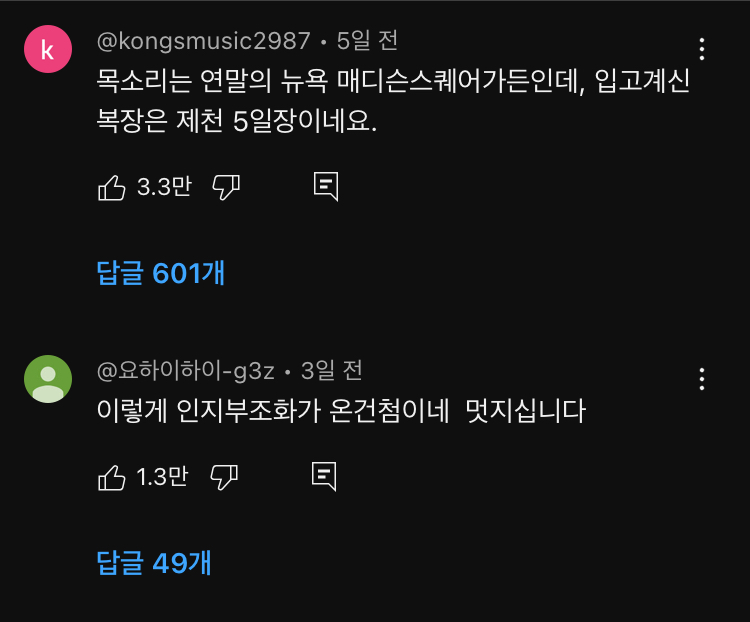The image size is (750, 622).
Task: Click the comment text about 인지부조화
Action: (x=340, y=411)
